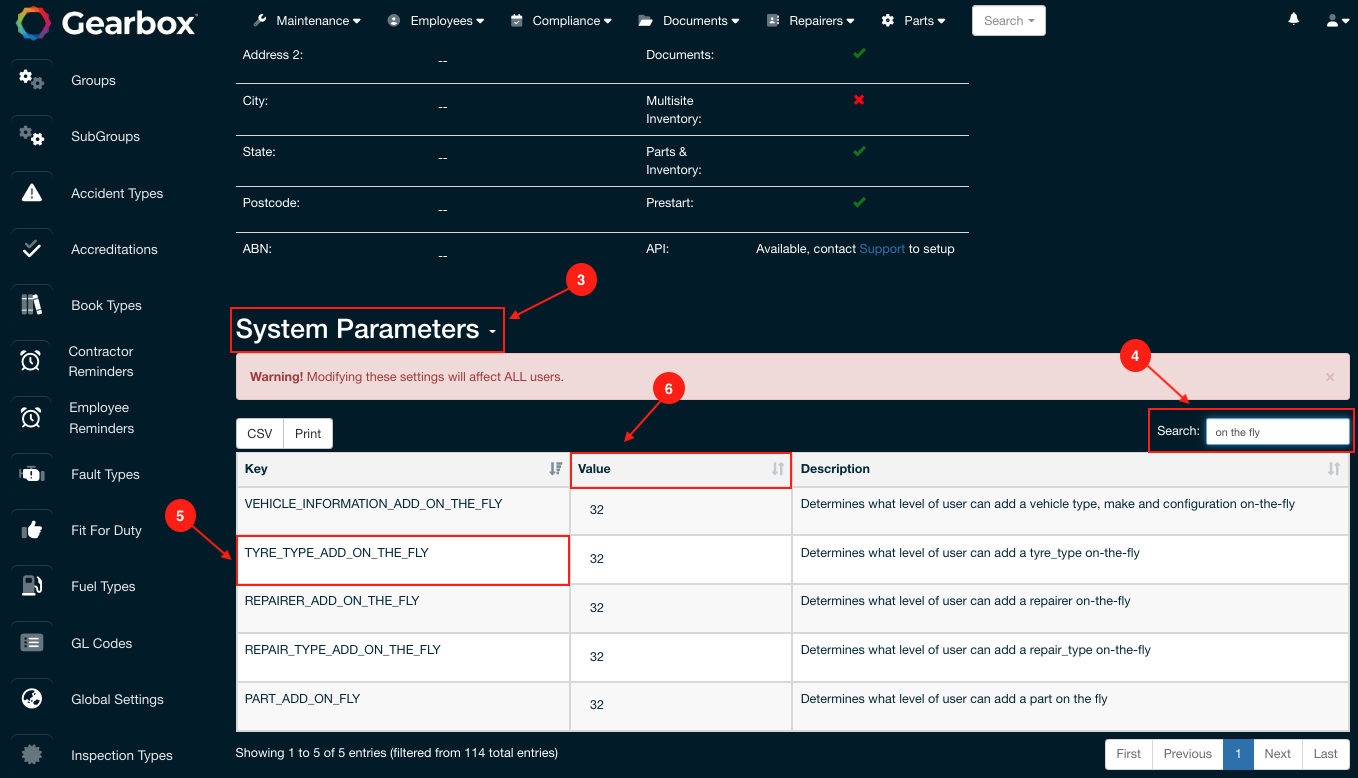Sort table by Key column
This screenshot has height=778, width=1358.
[403, 469]
